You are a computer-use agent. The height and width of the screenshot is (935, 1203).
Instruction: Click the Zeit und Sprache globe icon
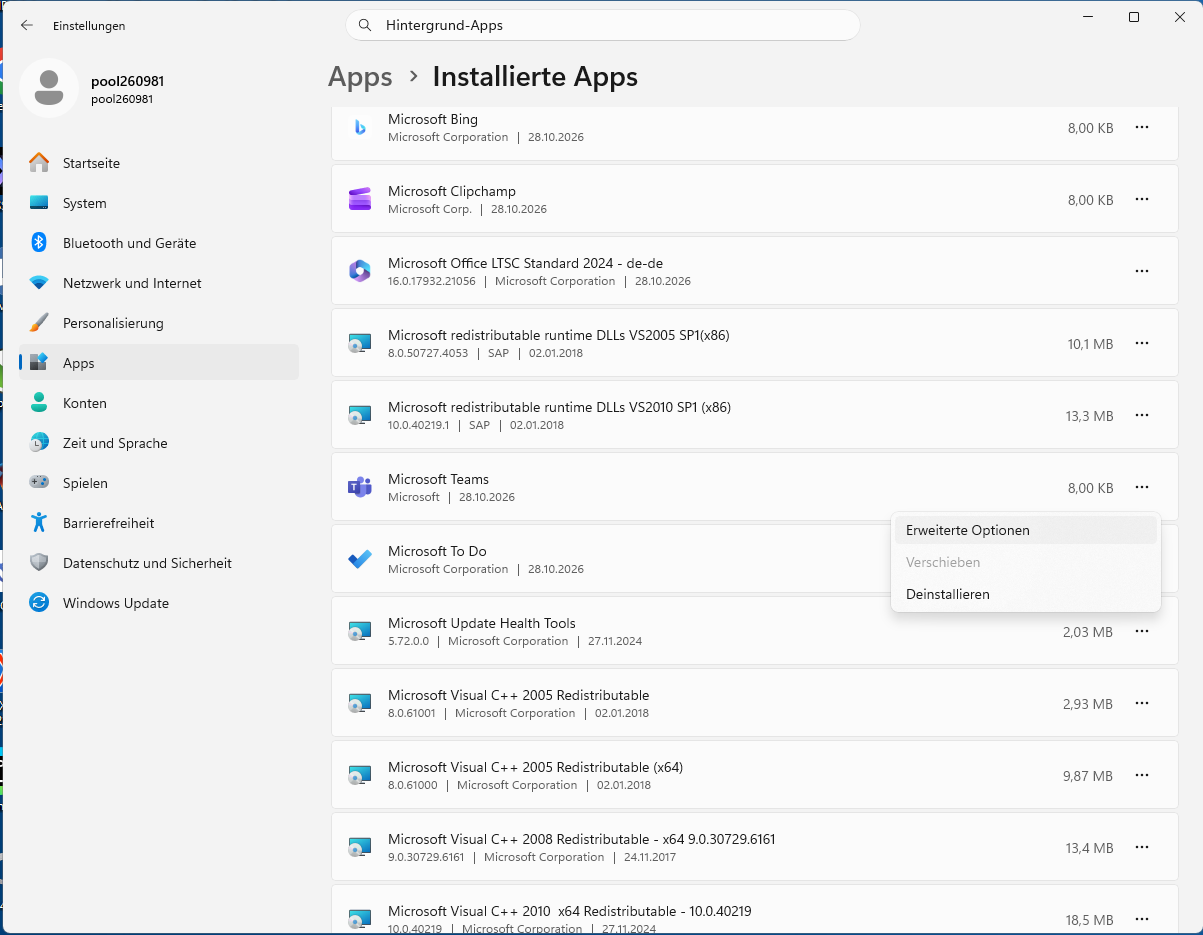point(39,443)
